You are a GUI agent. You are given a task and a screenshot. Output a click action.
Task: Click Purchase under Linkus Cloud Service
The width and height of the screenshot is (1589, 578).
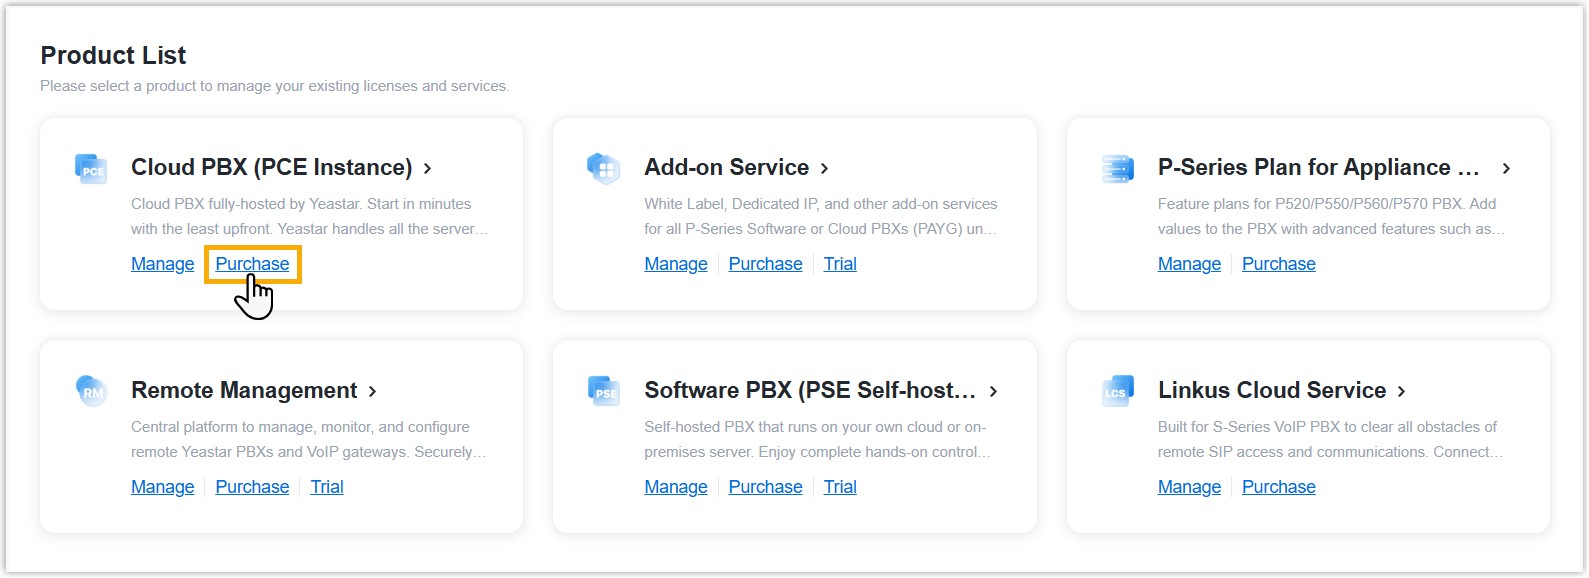click(x=1278, y=487)
